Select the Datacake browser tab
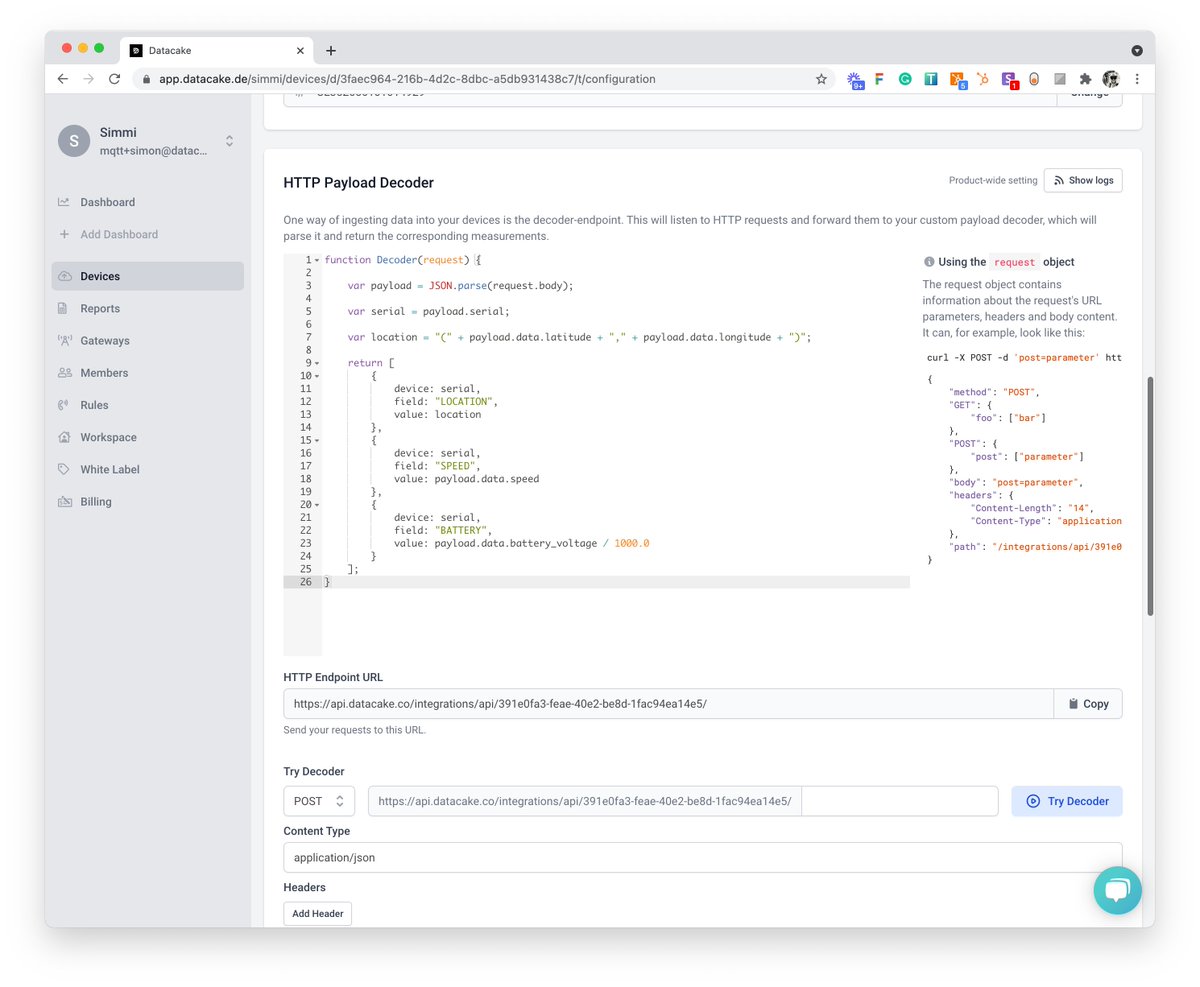 (x=216, y=50)
